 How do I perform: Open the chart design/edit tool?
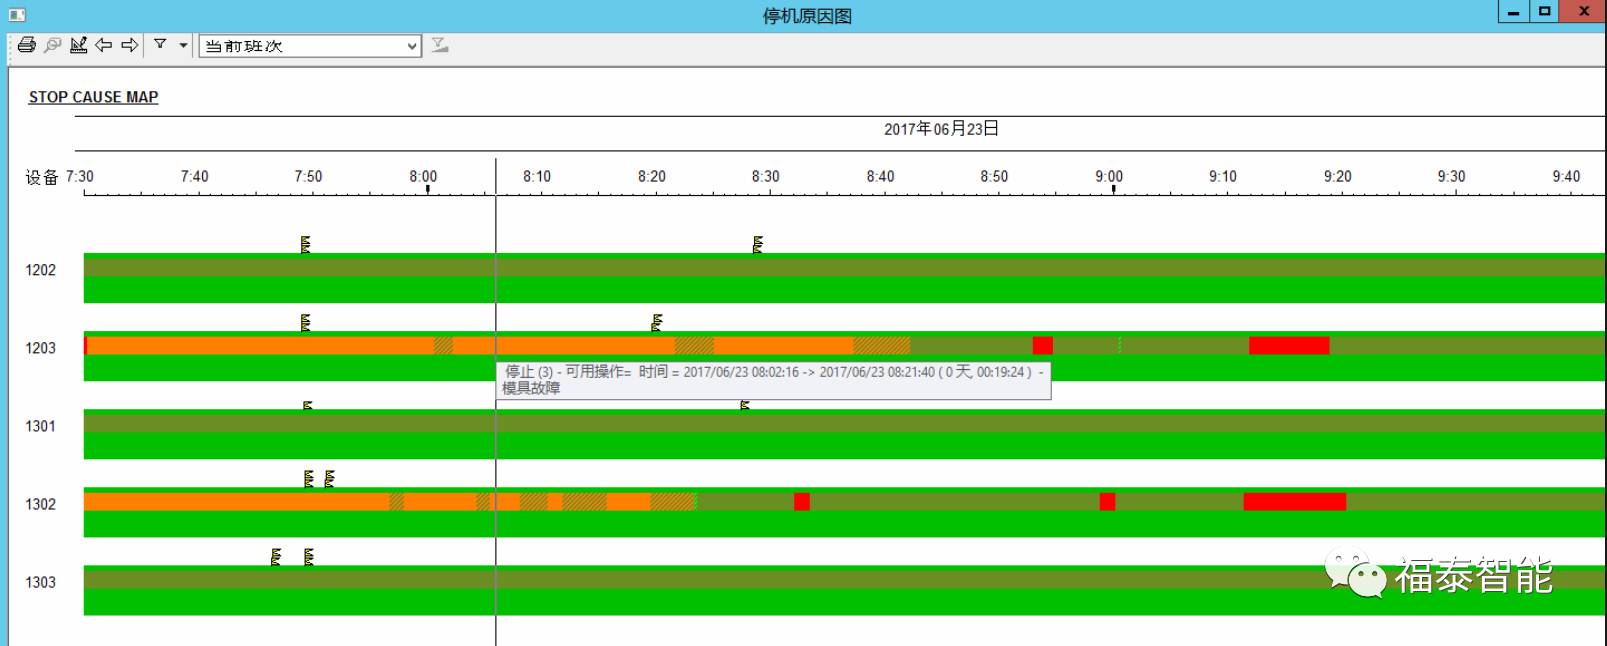[x=78, y=45]
